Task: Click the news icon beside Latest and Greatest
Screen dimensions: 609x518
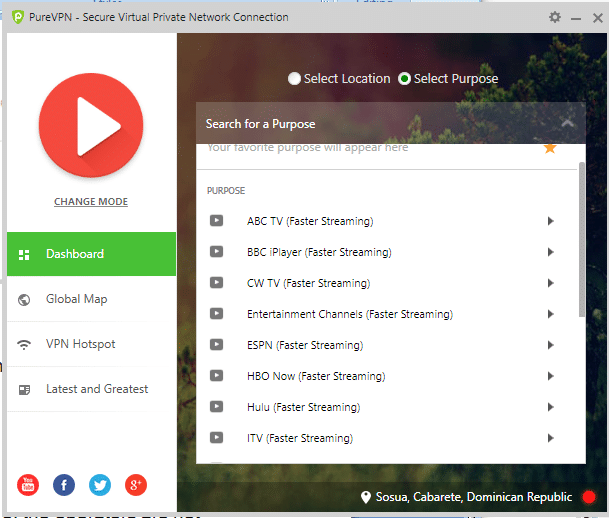Action: (x=24, y=390)
